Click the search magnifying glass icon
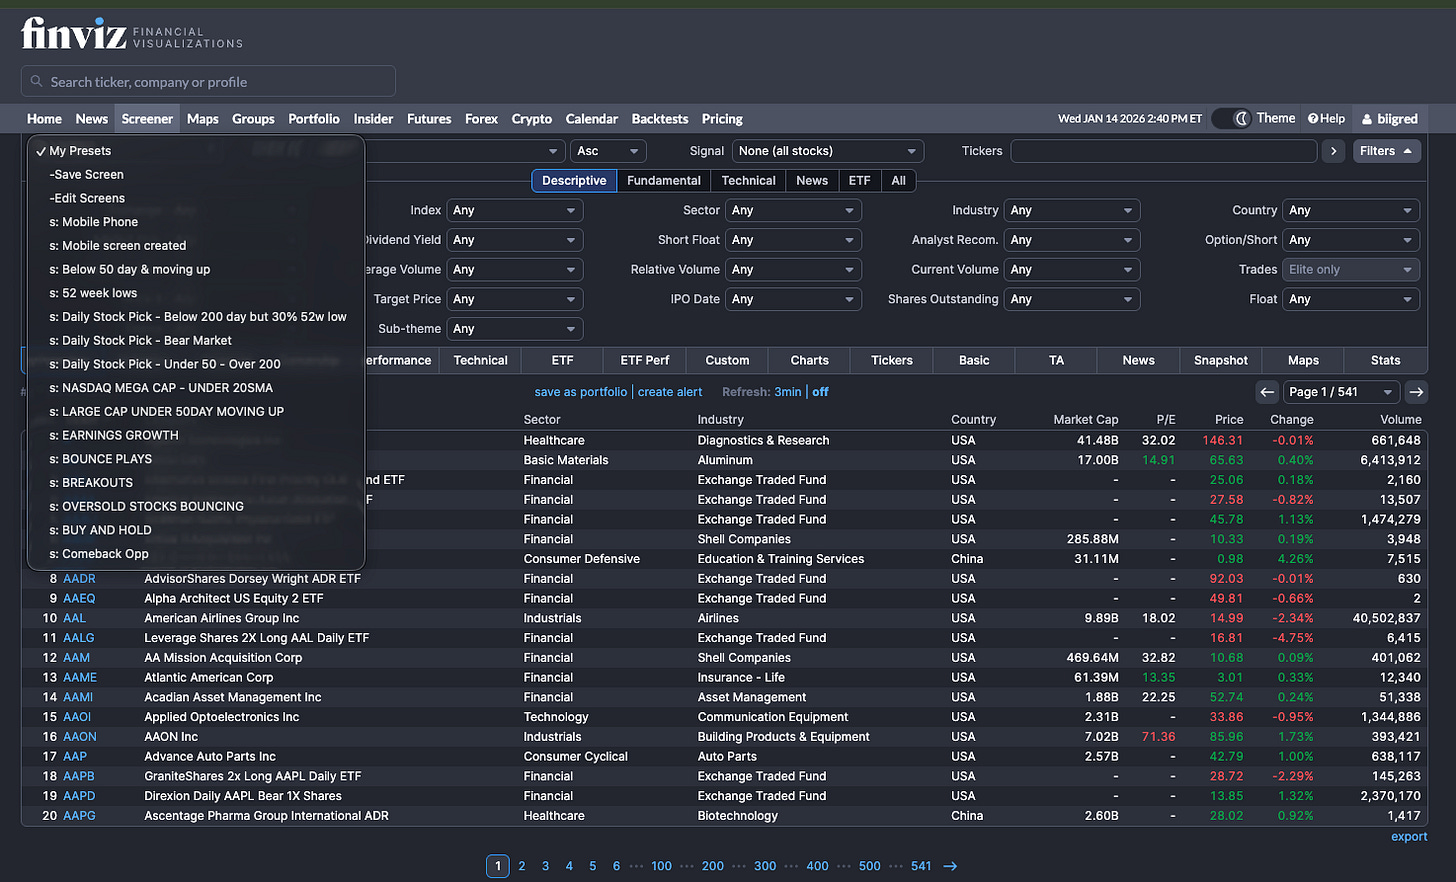Viewport: 1456px width, 882px height. pyautogui.click(x=36, y=81)
